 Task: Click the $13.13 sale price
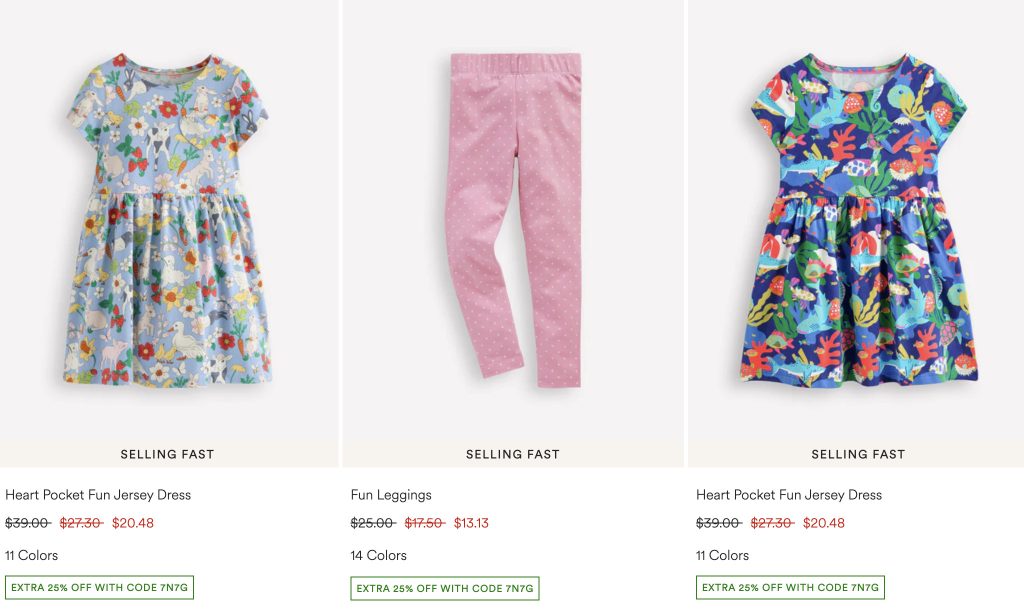pos(471,523)
